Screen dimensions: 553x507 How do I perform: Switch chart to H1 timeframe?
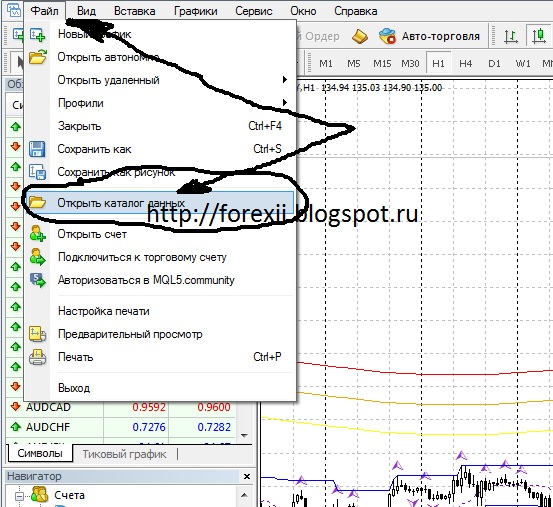point(438,63)
